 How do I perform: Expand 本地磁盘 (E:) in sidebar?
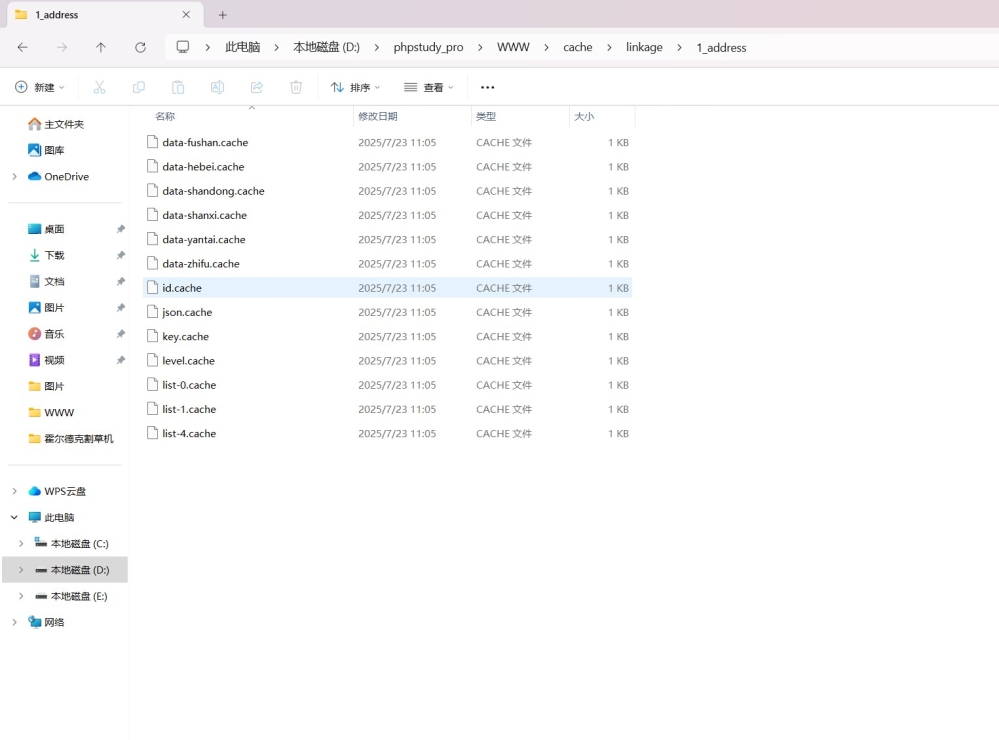[20, 596]
